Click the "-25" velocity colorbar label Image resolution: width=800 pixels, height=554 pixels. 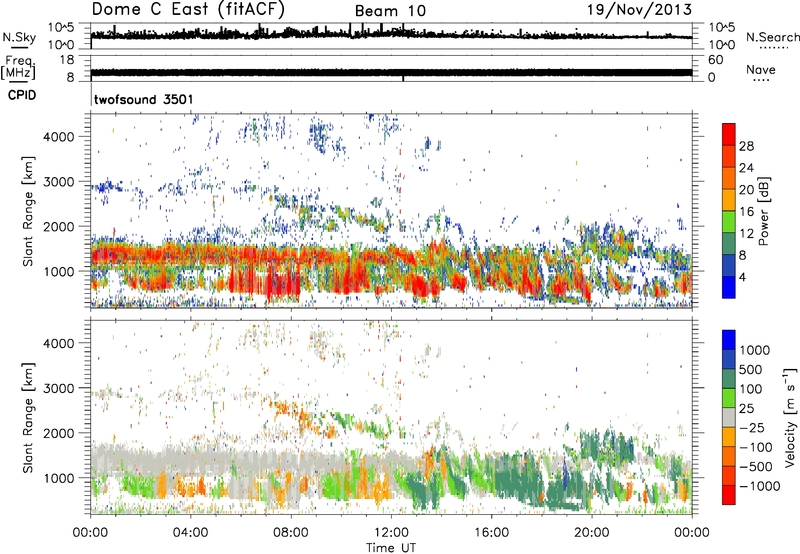pyautogui.click(x=752, y=428)
